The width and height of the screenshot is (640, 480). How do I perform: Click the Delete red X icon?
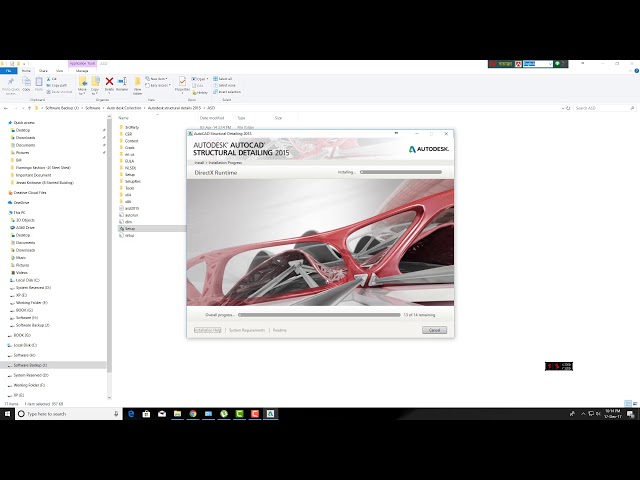(109, 82)
